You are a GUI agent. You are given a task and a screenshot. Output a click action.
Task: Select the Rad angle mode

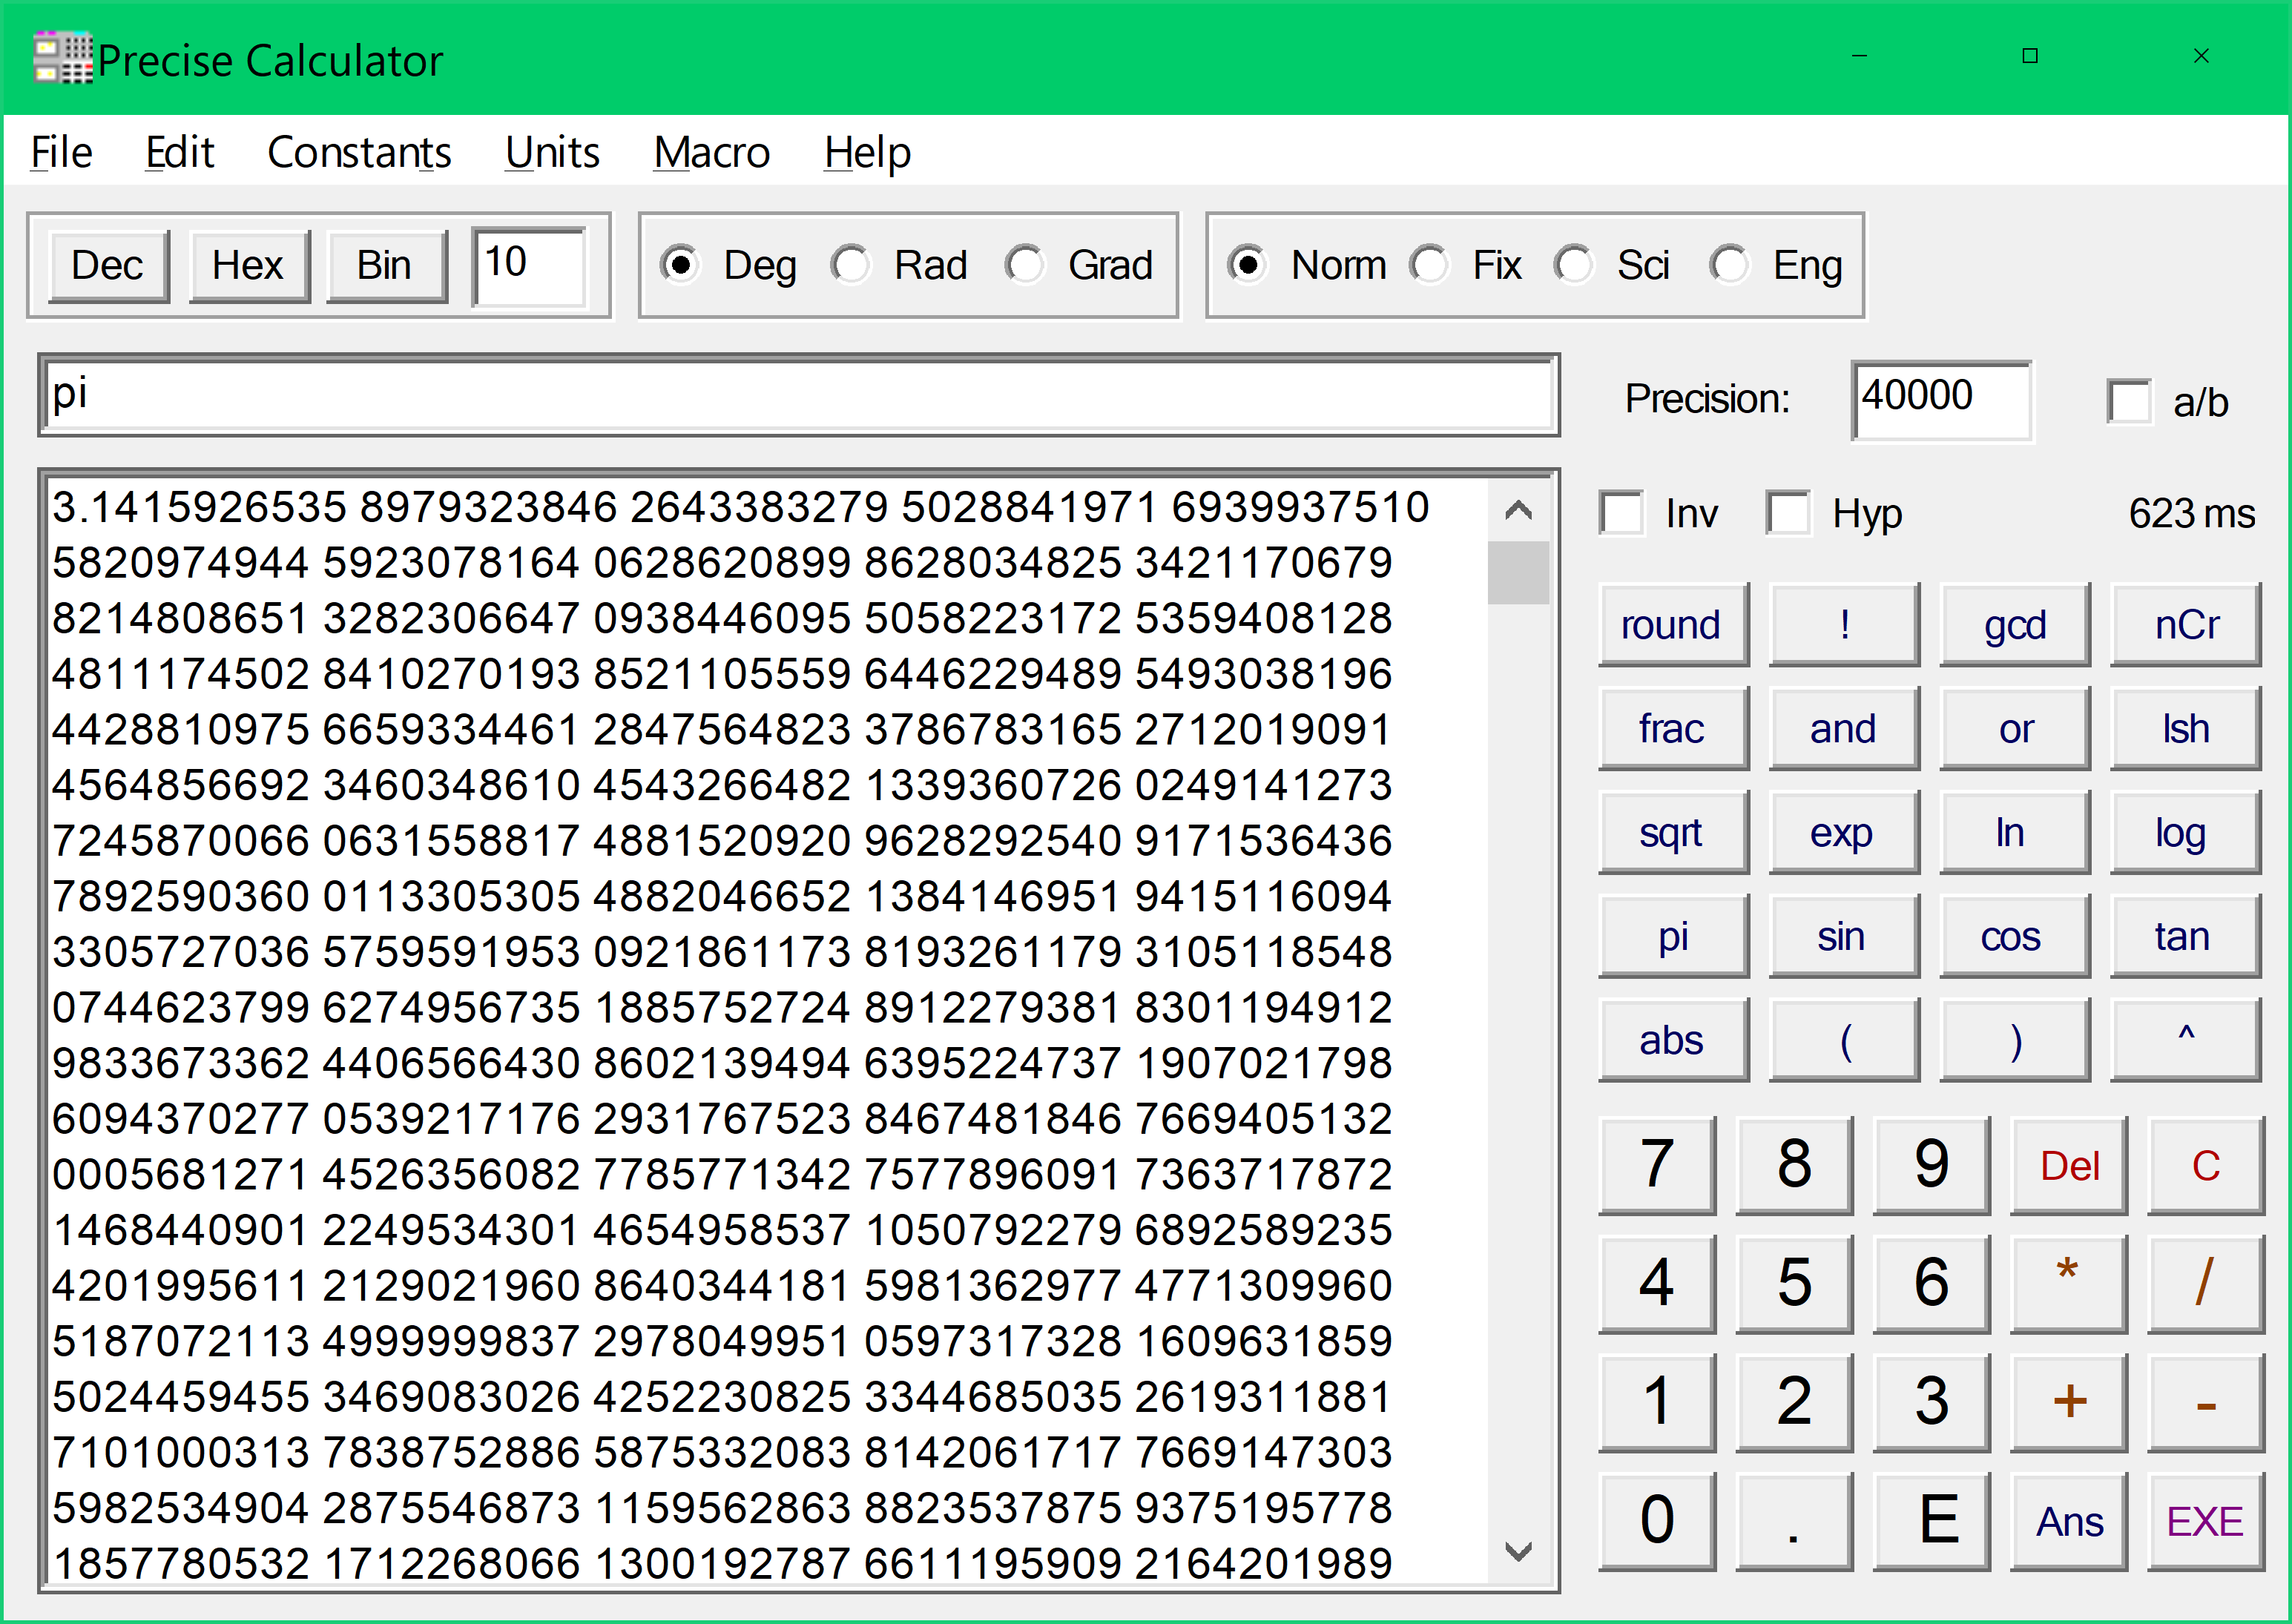852,265
